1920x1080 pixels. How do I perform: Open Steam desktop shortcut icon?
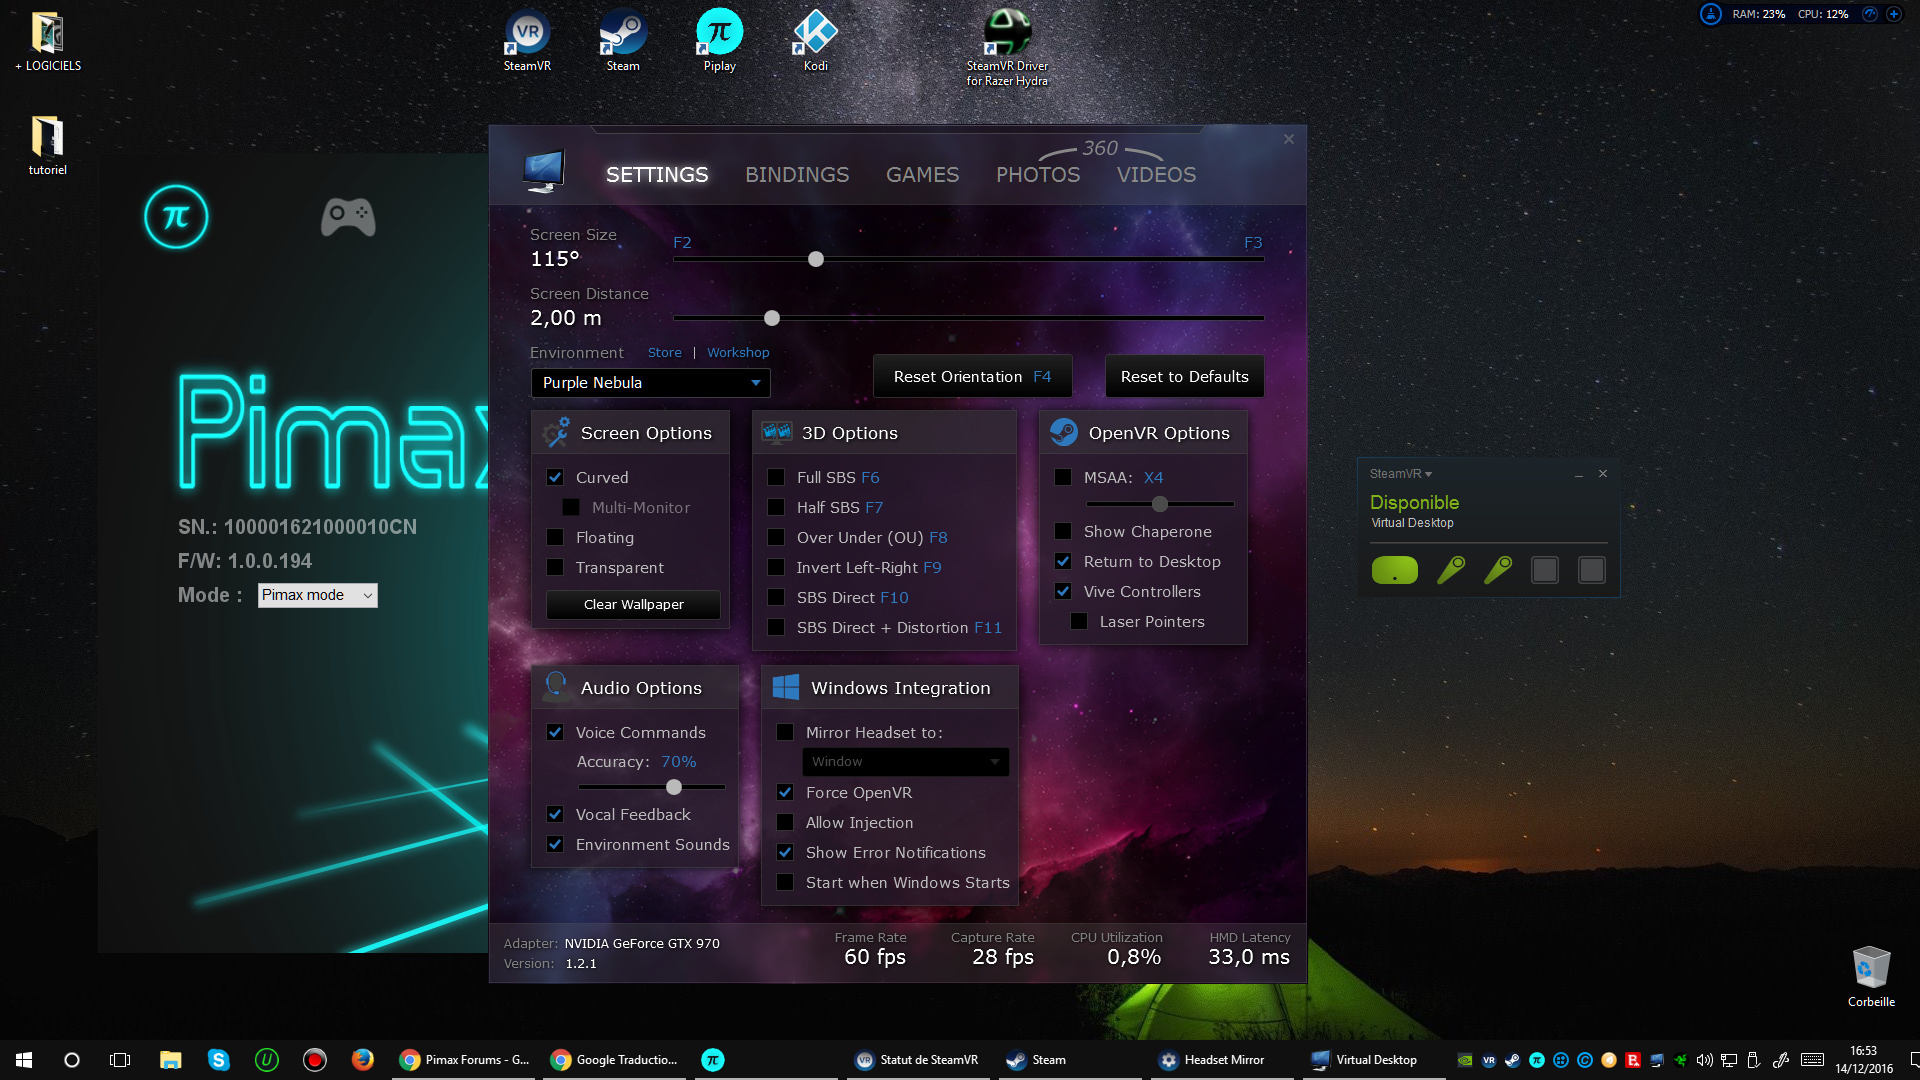coord(623,40)
